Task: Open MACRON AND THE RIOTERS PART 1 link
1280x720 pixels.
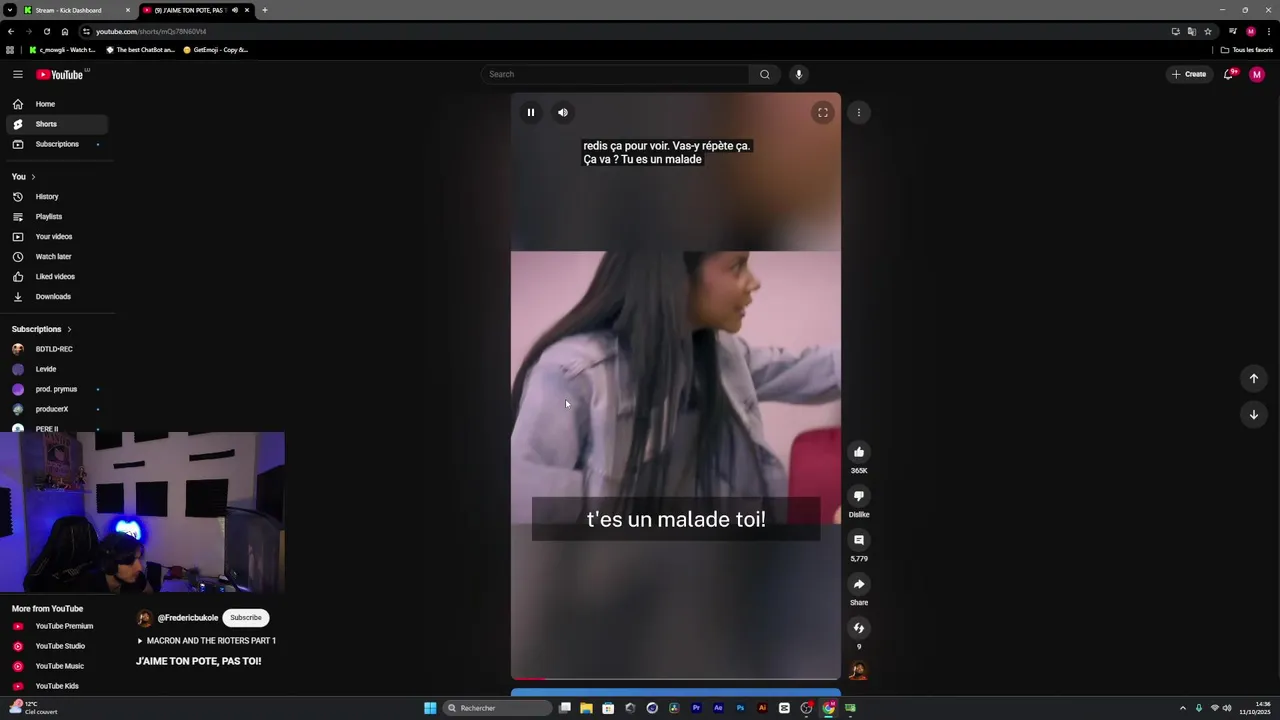Action: click(206, 641)
